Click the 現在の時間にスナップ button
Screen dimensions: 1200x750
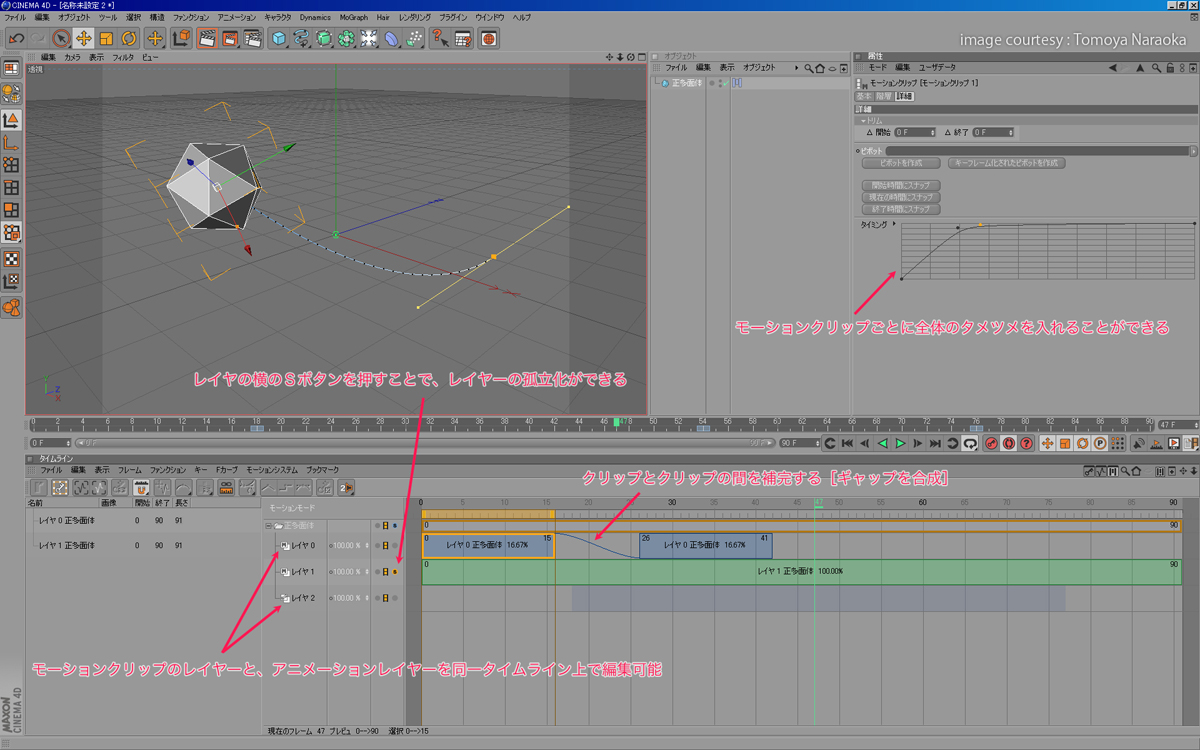pyautogui.click(x=901, y=198)
